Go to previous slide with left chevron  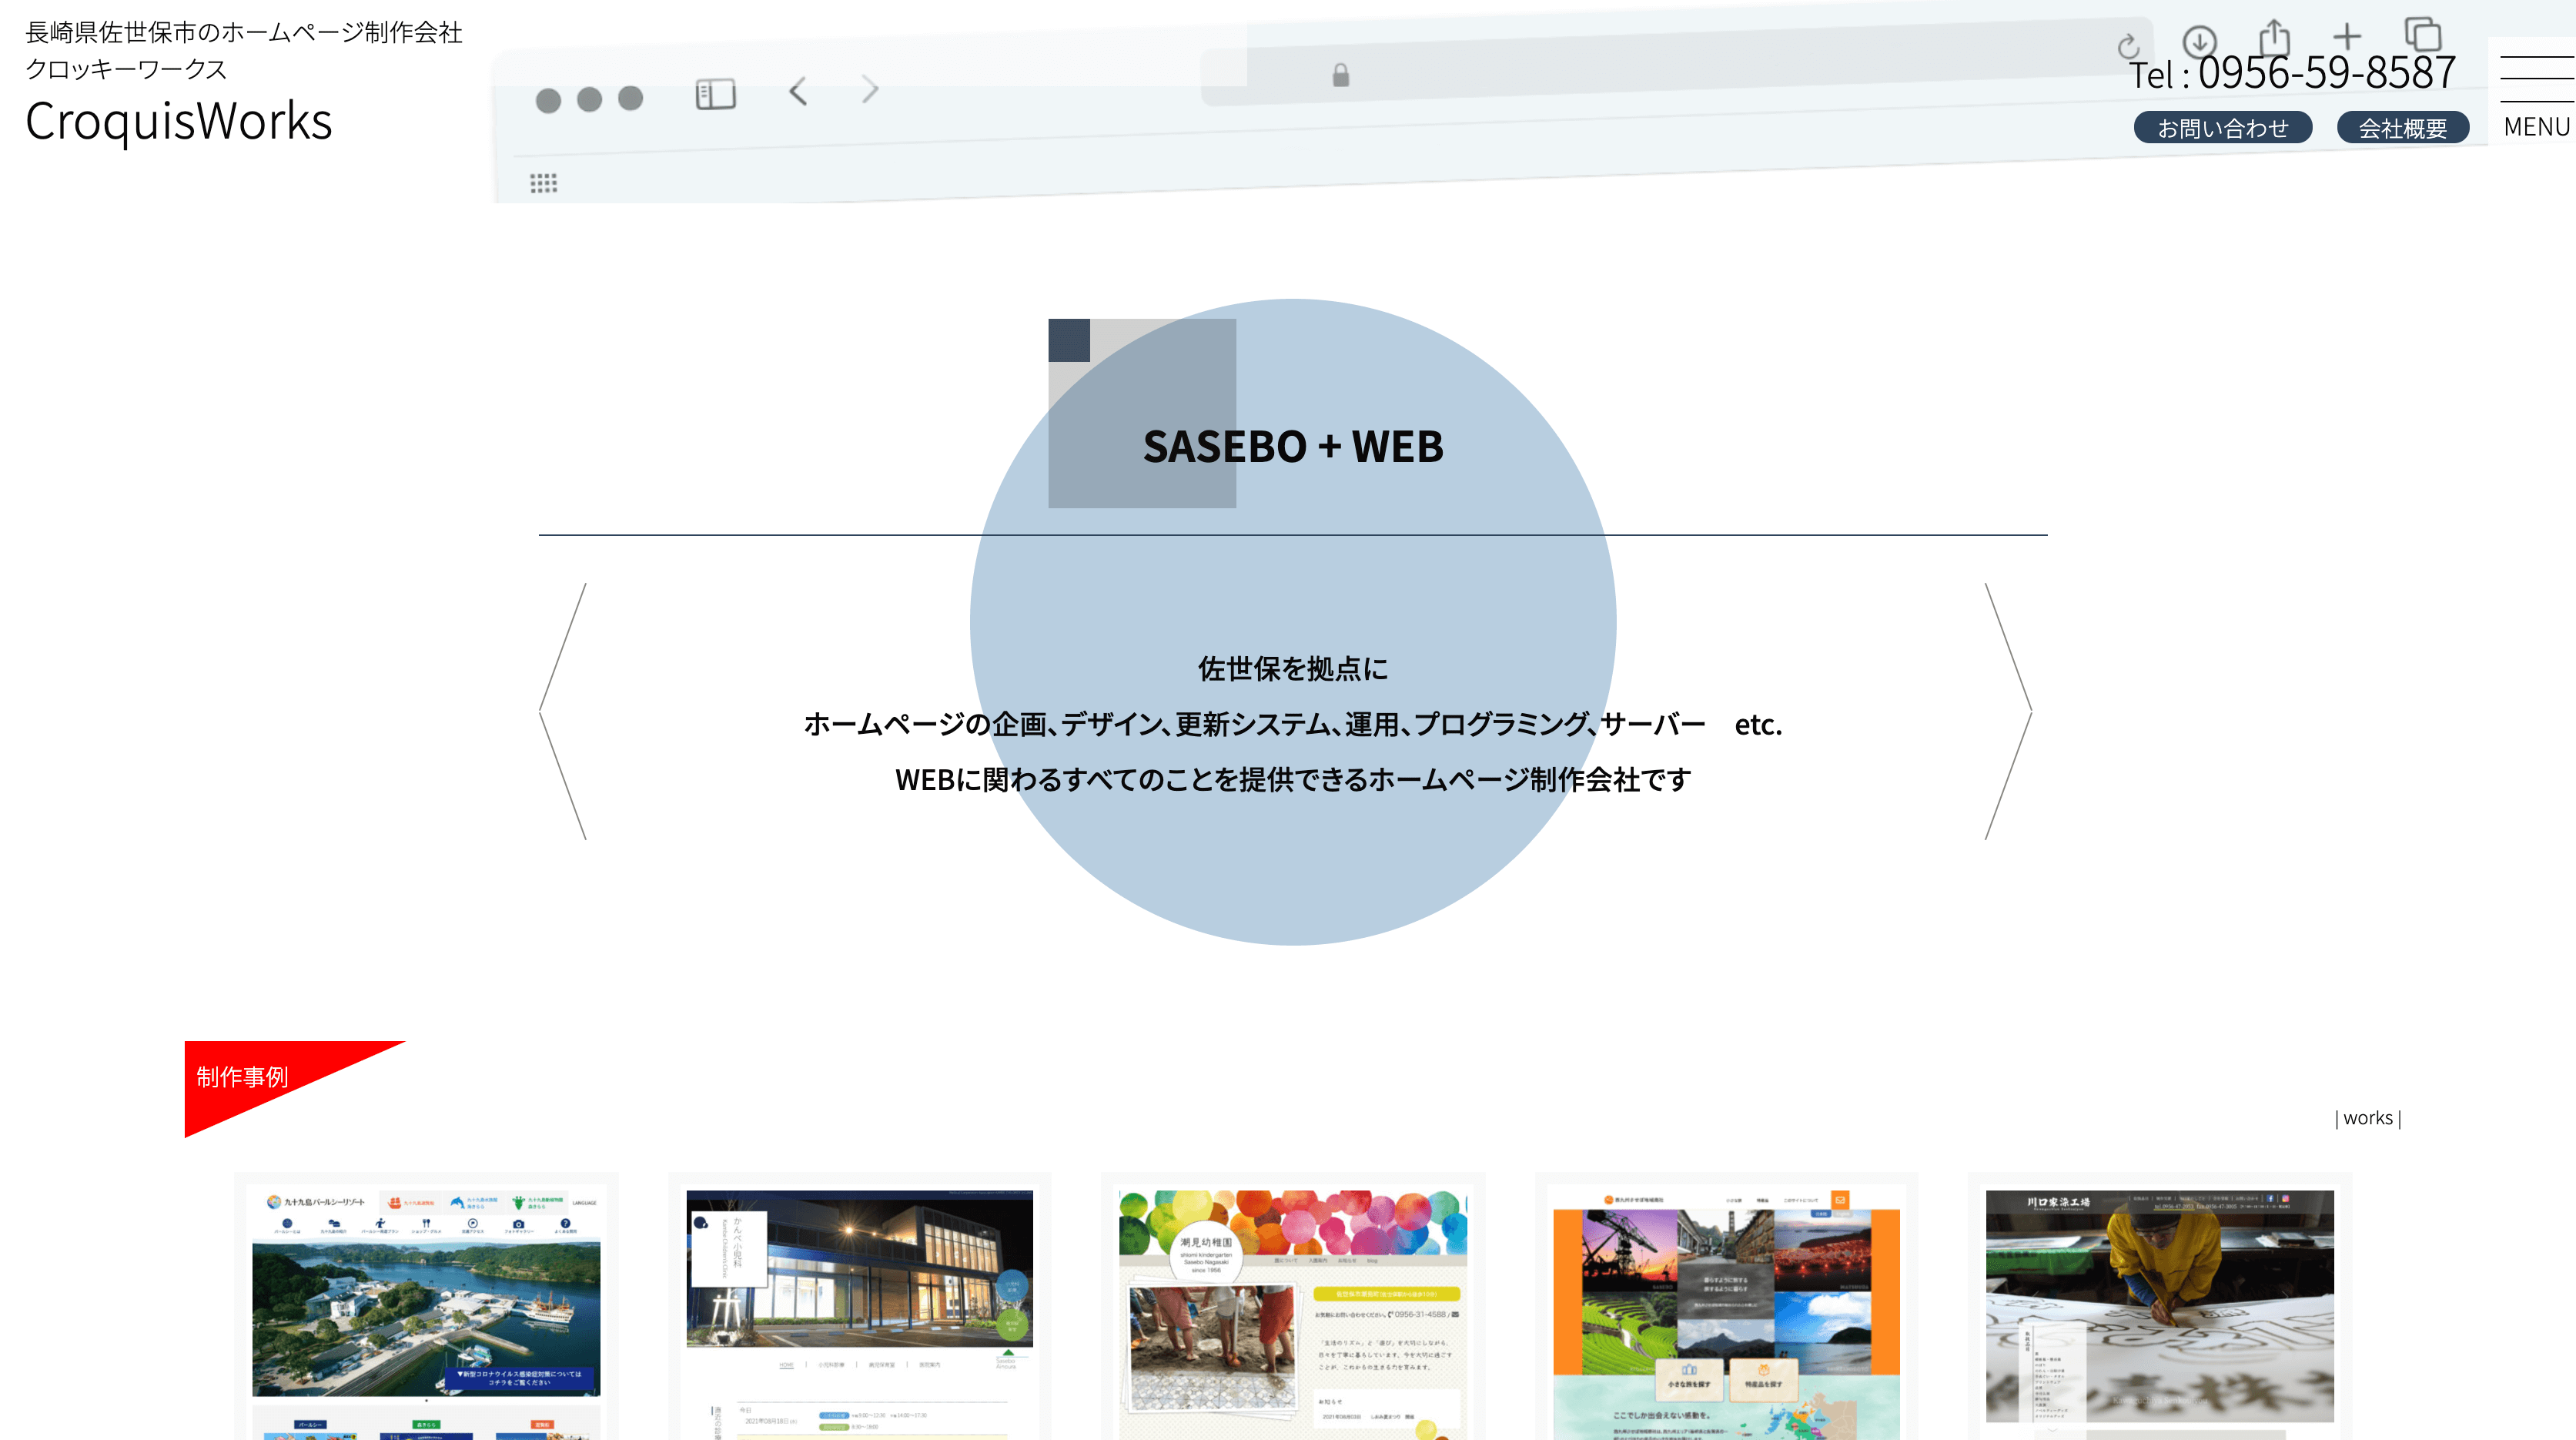pos(563,711)
